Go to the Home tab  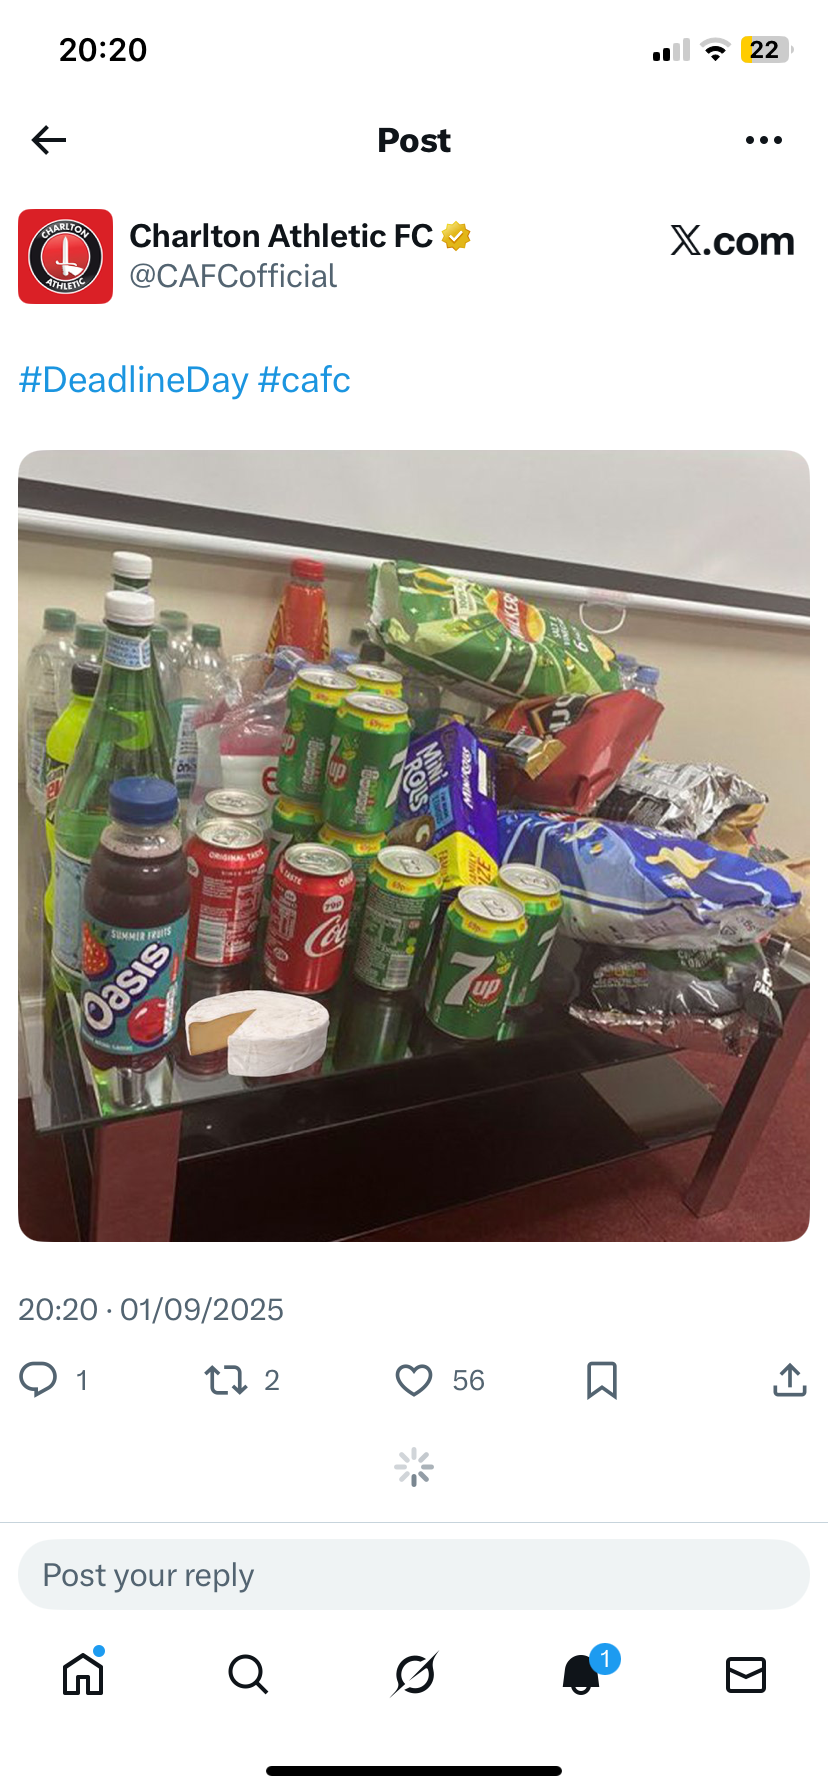(83, 1673)
